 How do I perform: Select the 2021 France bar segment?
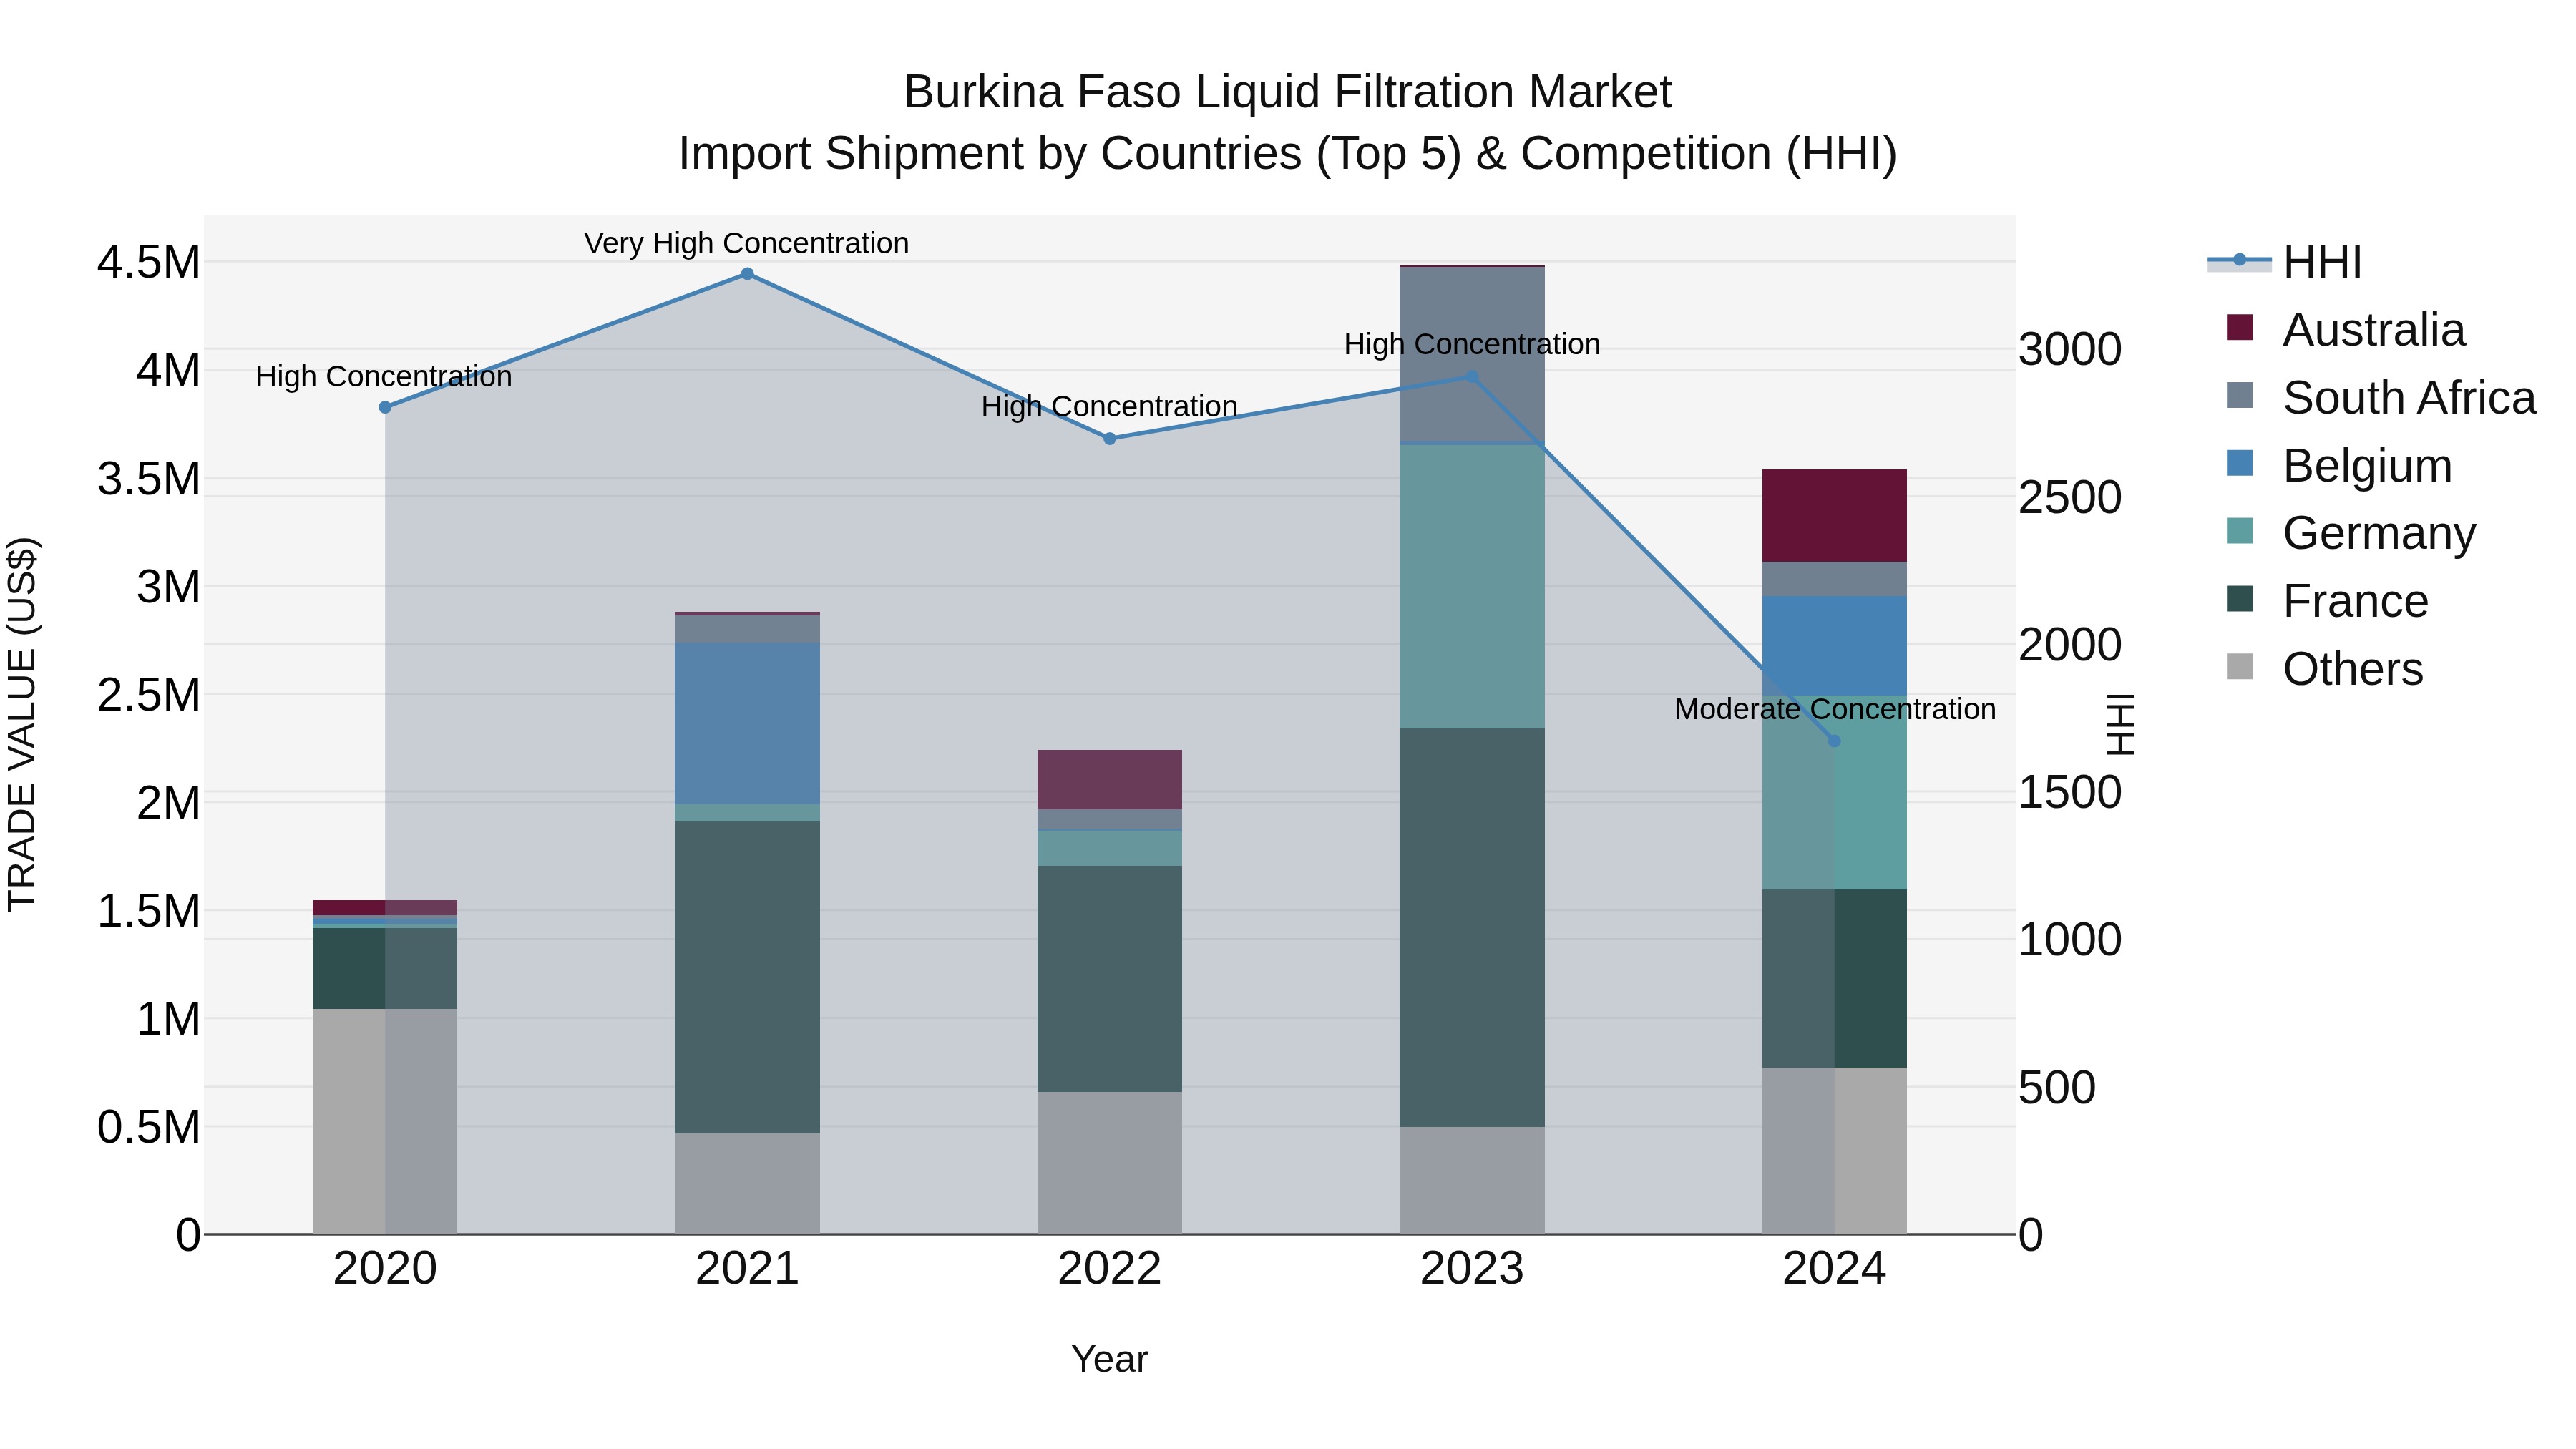(x=747, y=978)
